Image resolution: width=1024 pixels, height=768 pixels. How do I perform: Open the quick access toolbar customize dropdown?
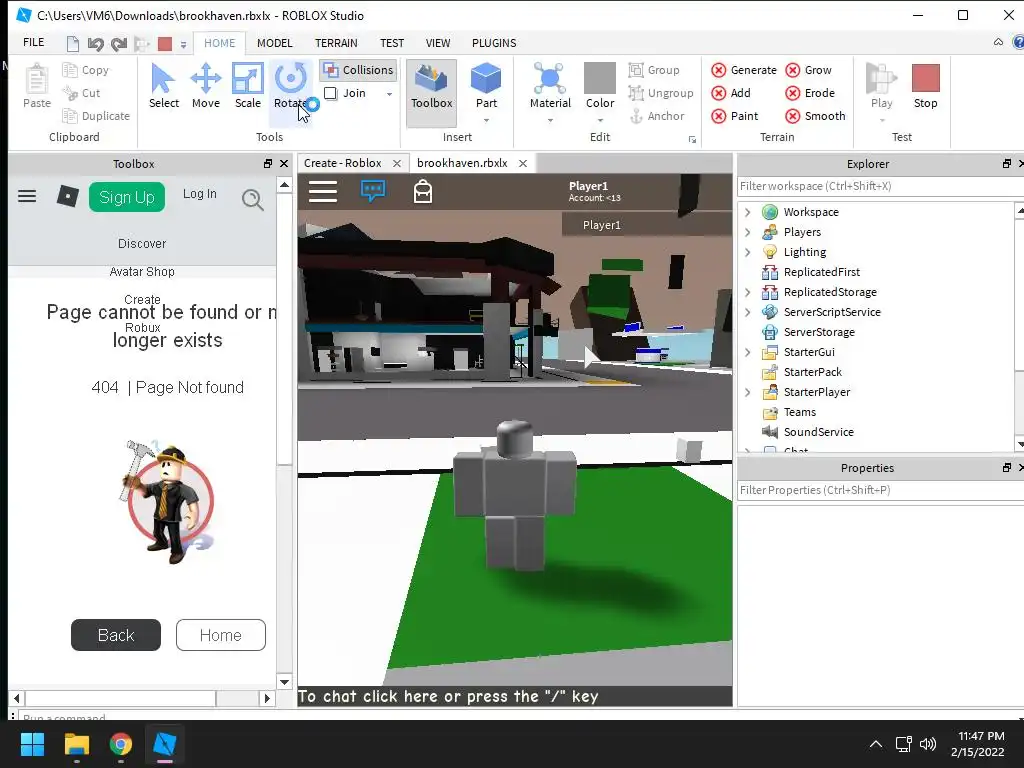184,45
